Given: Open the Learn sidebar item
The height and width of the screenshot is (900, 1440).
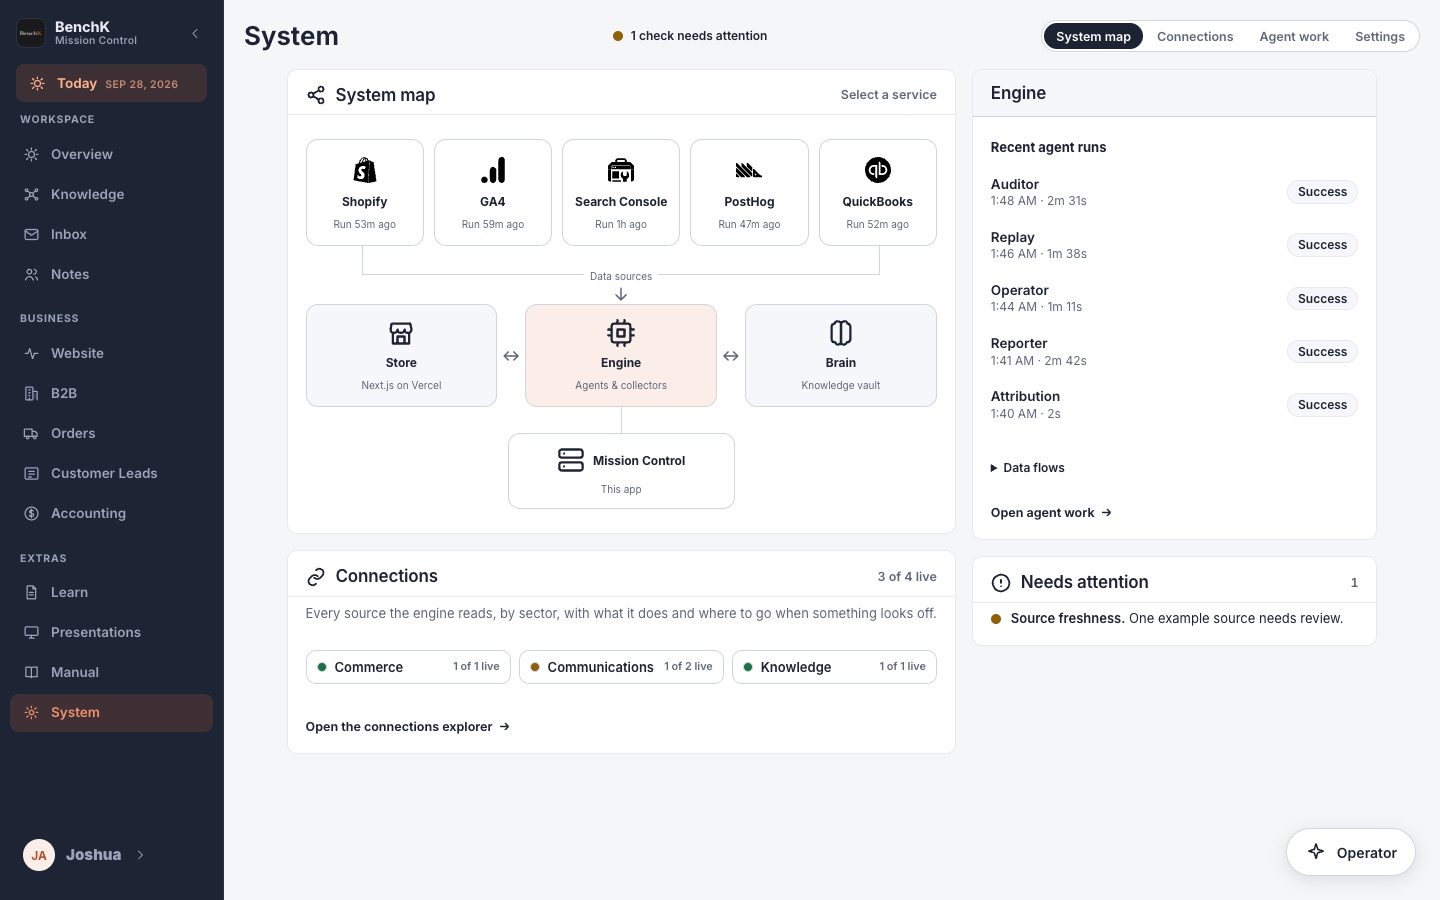Looking at the screenshot, I should click(111, 593).
